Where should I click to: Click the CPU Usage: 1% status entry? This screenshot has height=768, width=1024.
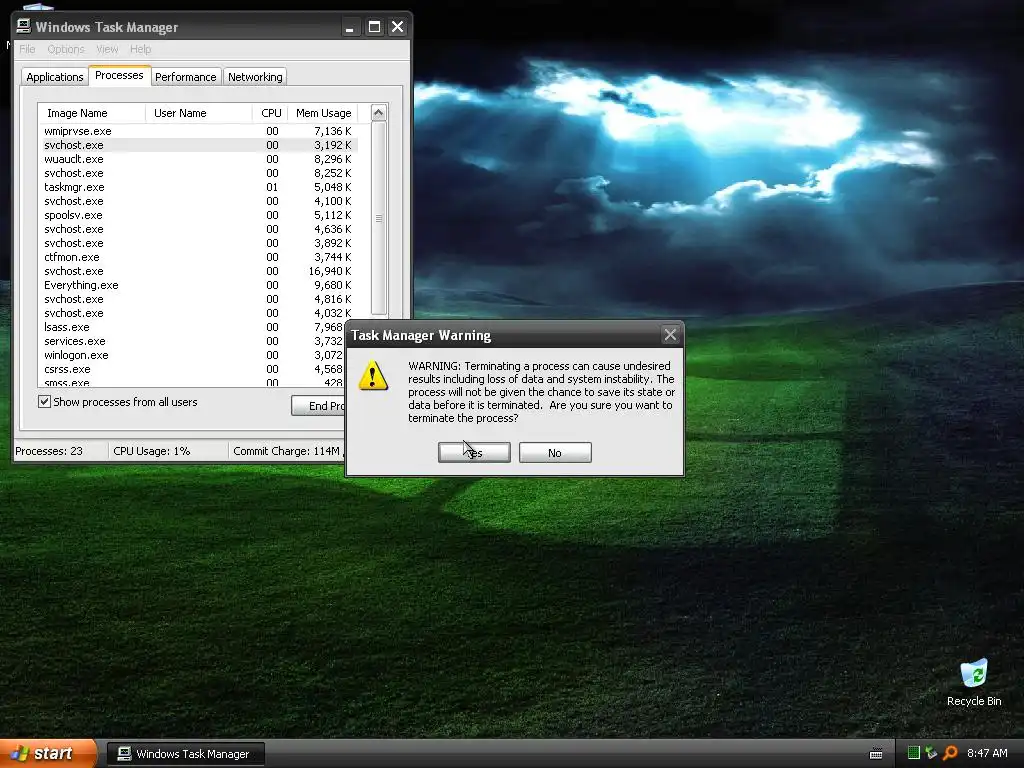[152, 451]
